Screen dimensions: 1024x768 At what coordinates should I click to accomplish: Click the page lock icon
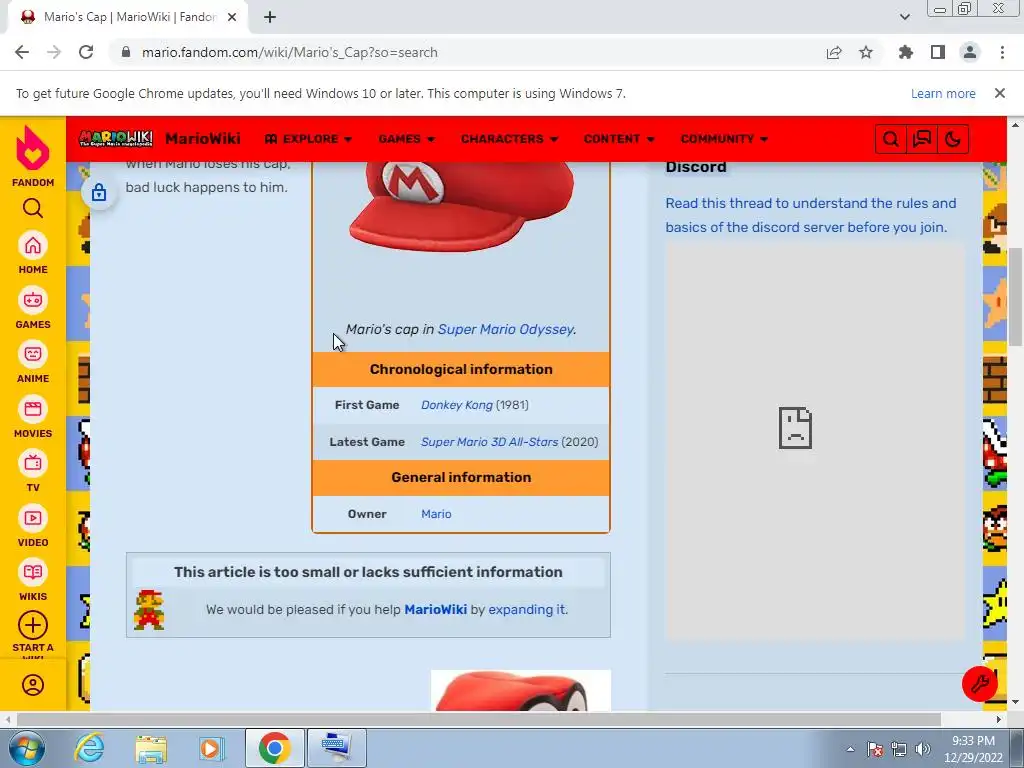click(x=99, y=192)
